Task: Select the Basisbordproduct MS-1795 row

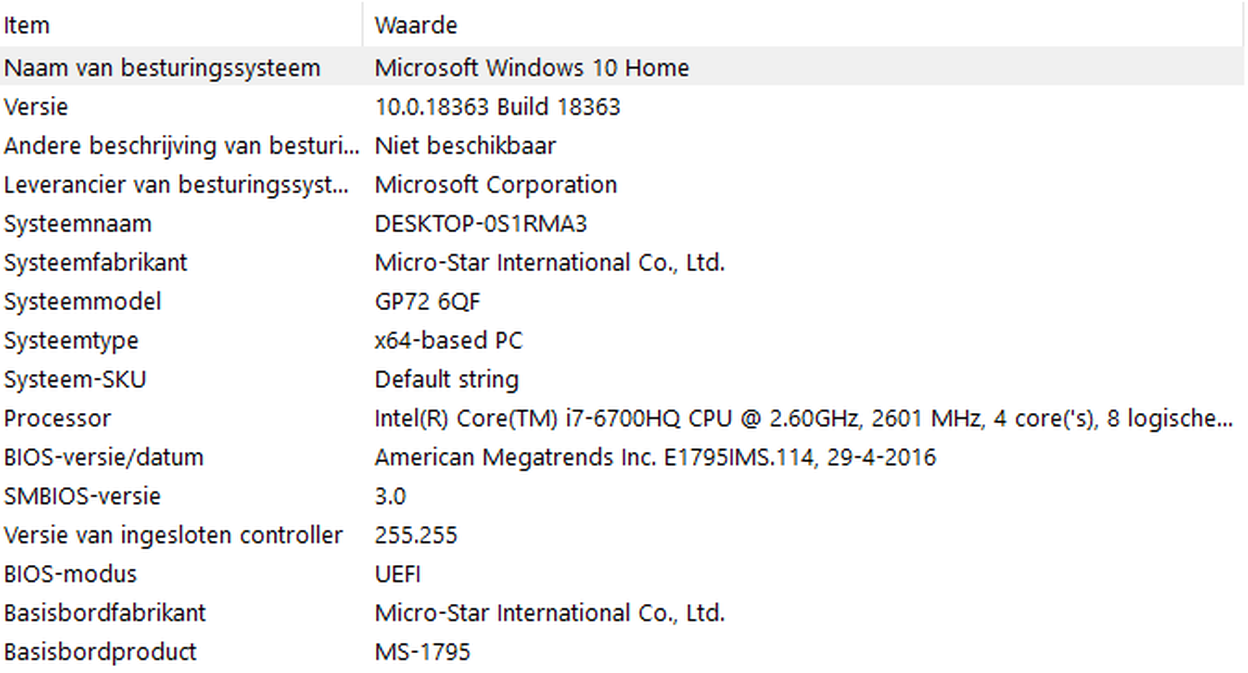Action: [x=622, y=652]
